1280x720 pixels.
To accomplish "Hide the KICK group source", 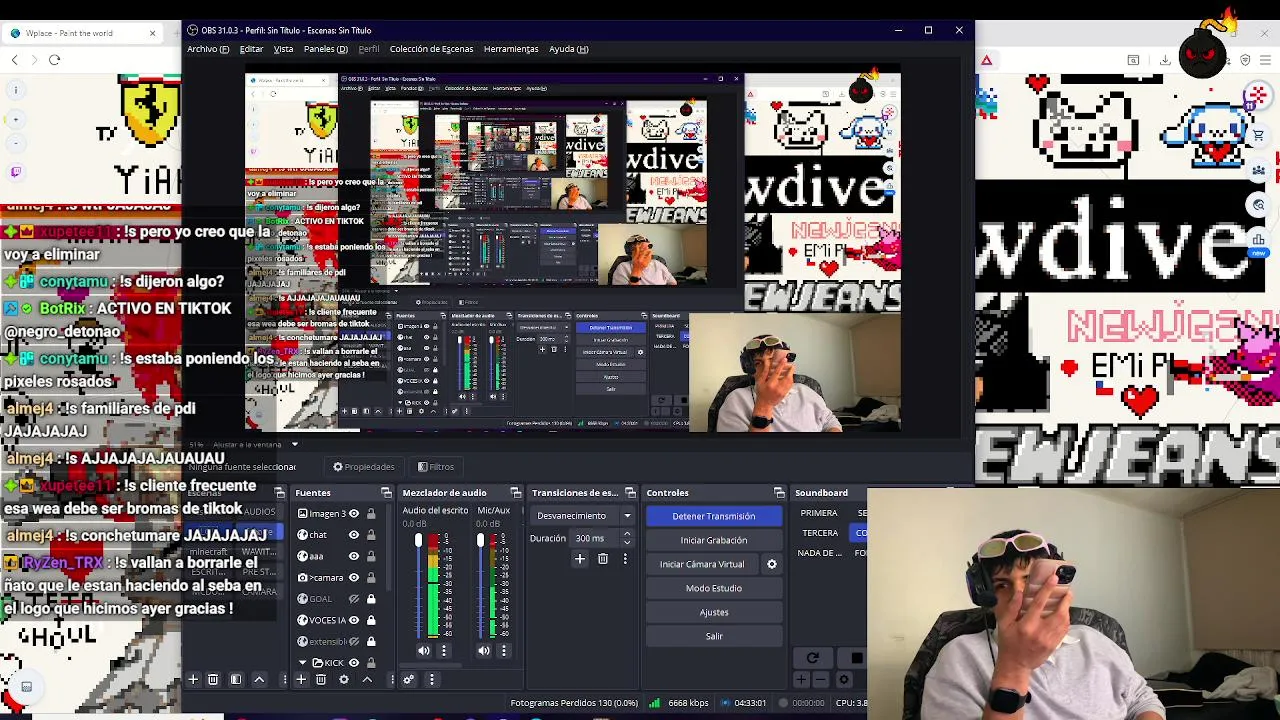I will tap(353, 663).
